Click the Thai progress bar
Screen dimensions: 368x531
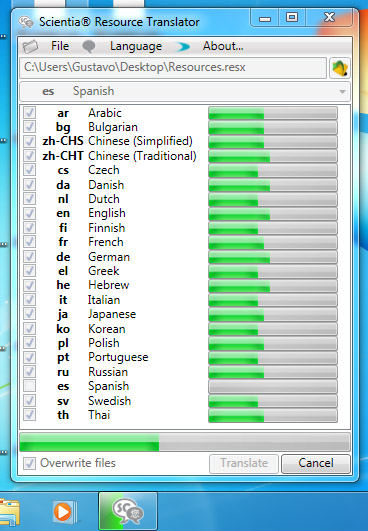tap(273, 416)
